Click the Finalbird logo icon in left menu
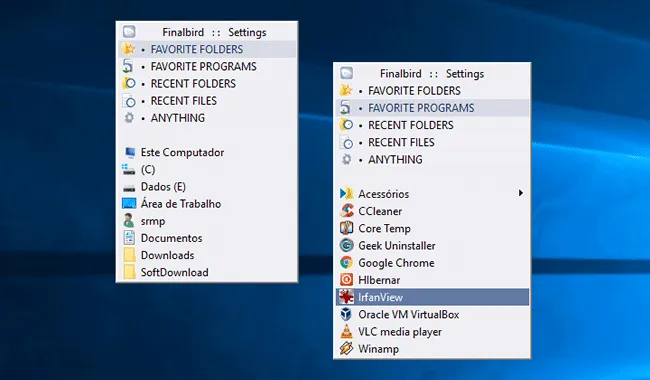650x380 pixels. [129, 32]
